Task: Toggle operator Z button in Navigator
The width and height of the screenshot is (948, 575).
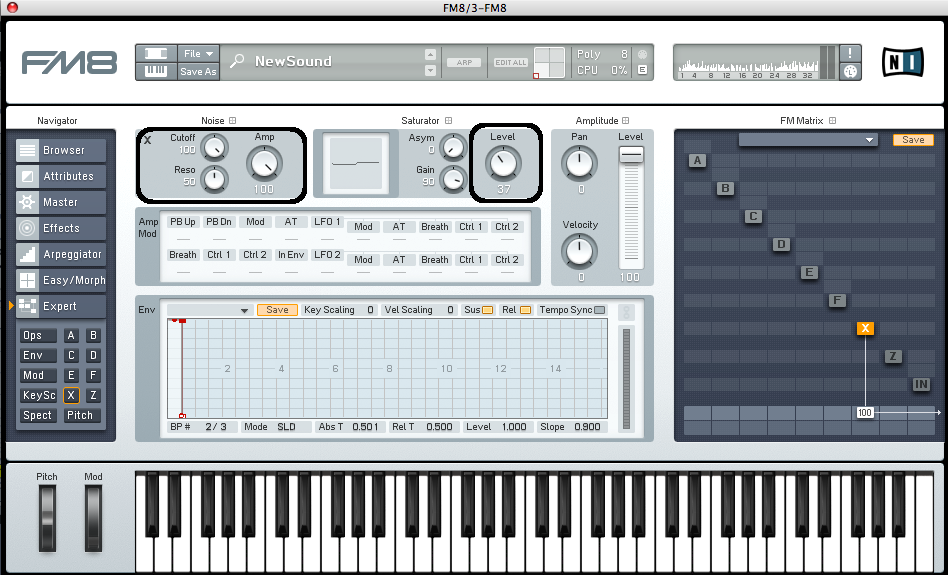Action: tap(93, 395)
